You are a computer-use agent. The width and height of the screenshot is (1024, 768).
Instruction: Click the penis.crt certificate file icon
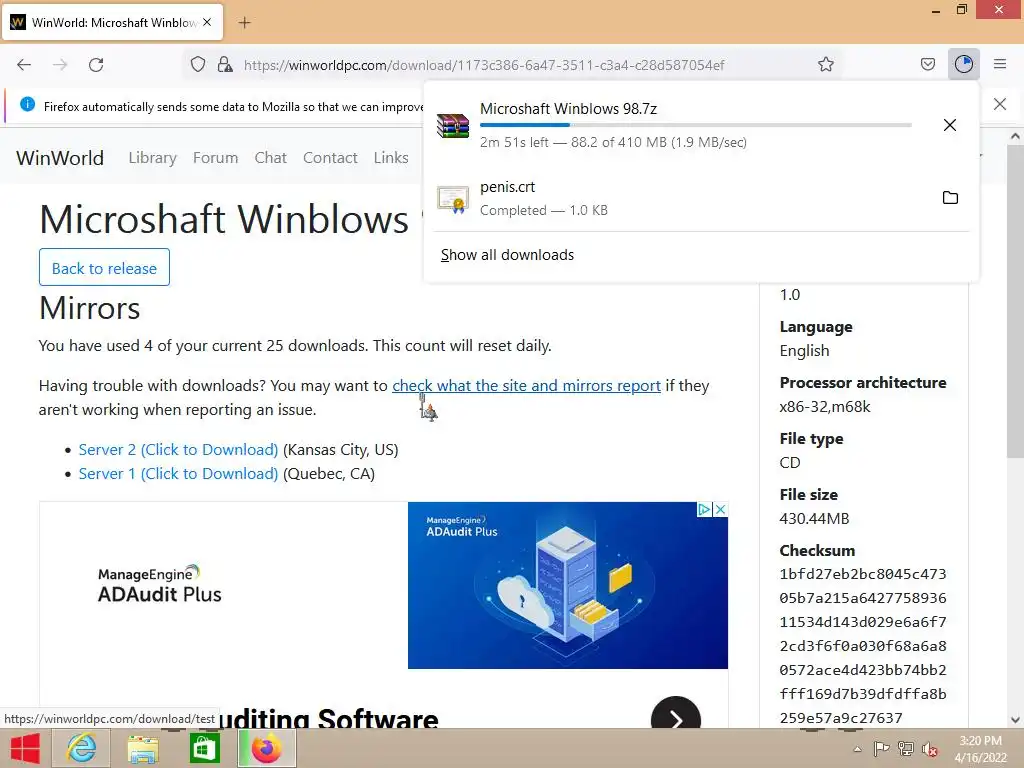[453, 199]
